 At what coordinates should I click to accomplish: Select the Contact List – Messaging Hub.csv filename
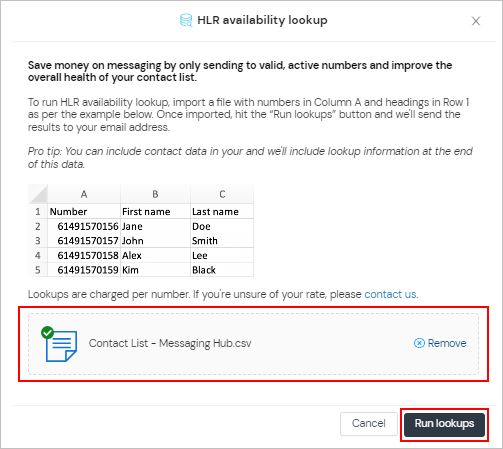click(x=170, y=343)
